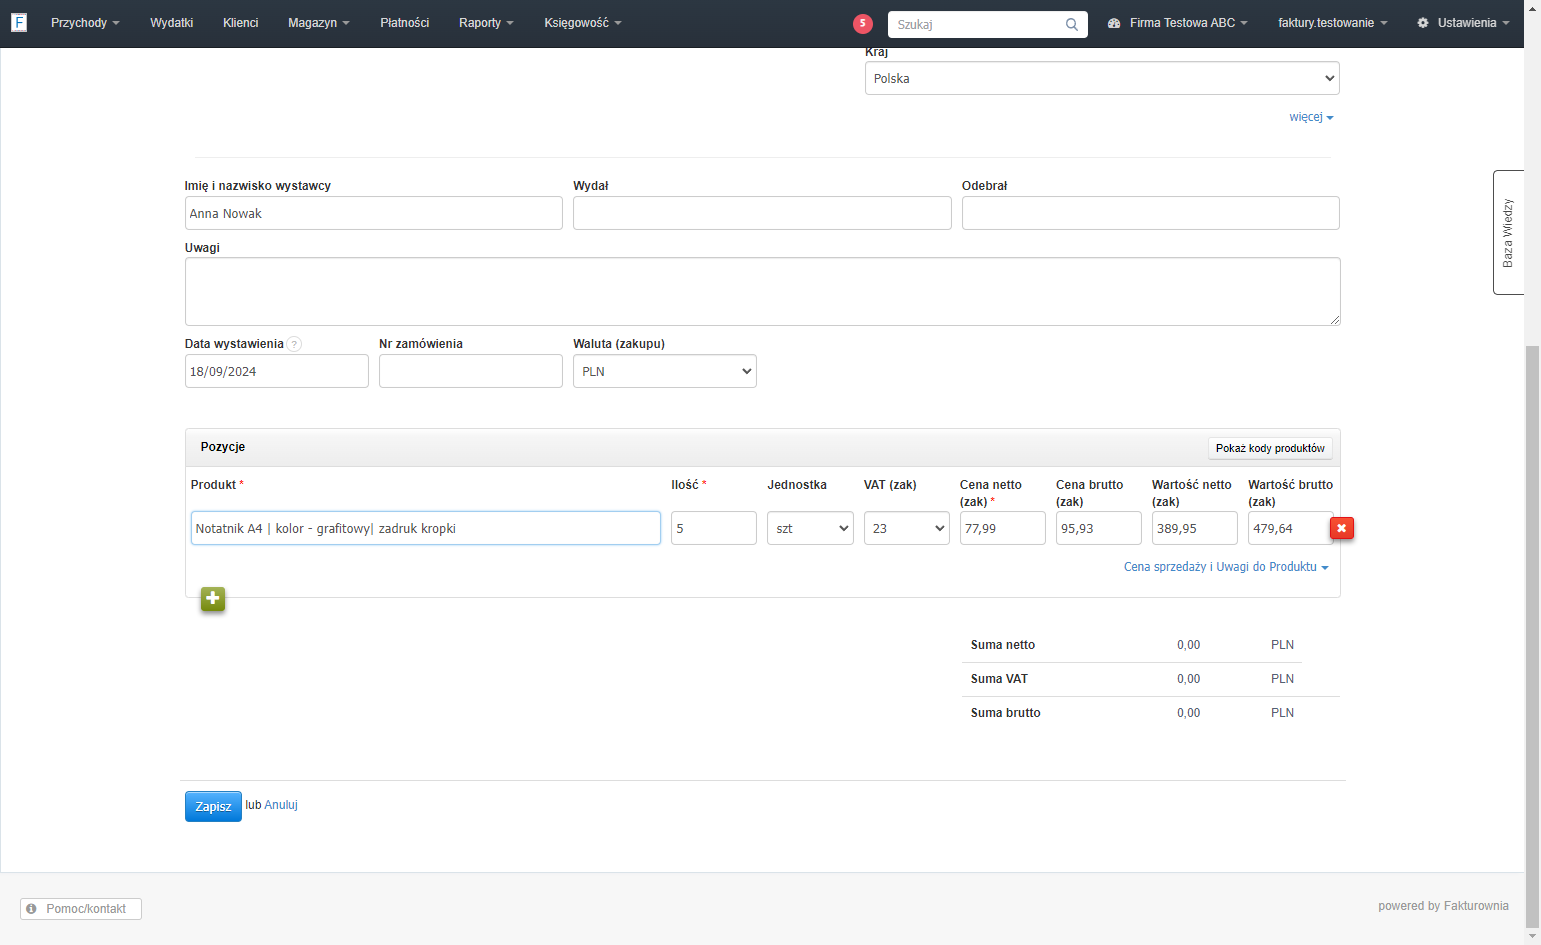The image size is (1541, 945).
Task: Click the Nr zamówienia field
Action: click(471, 371)
